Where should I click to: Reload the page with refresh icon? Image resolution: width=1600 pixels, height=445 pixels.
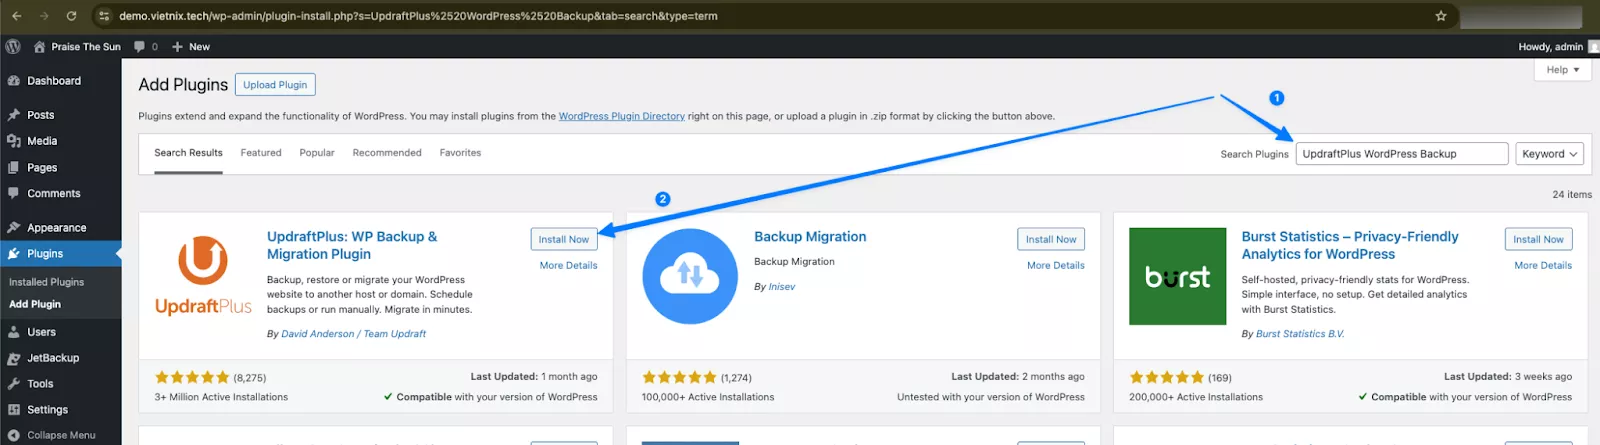click(x=71, y=16)
